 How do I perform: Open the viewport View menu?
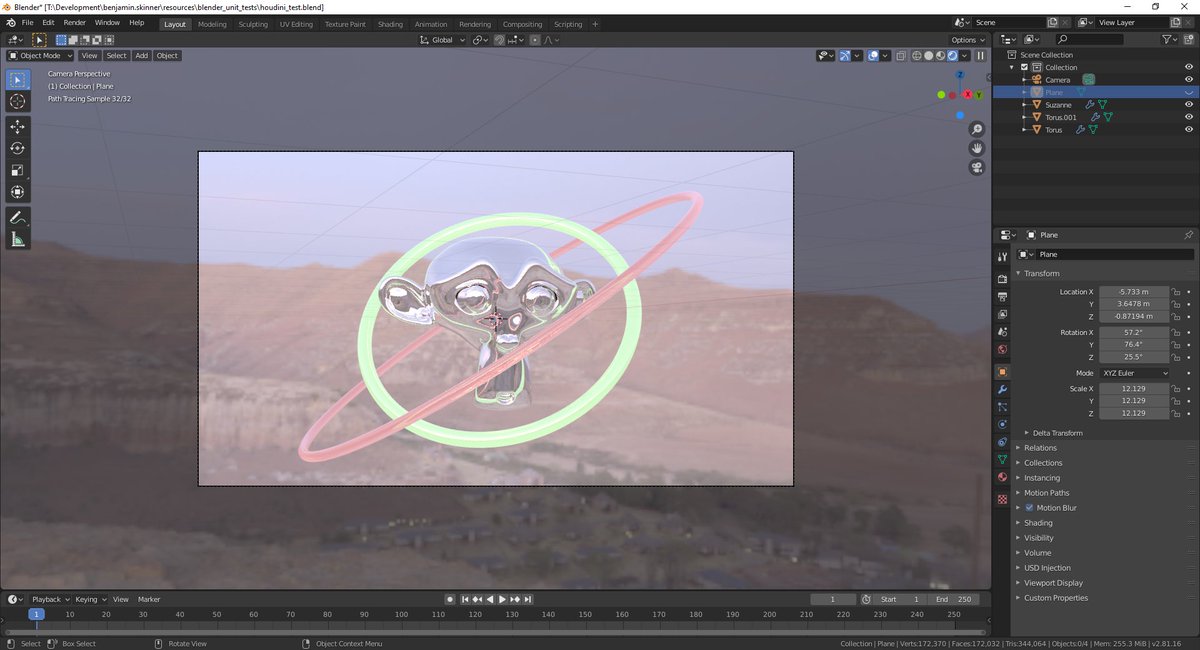pos(89,55)
